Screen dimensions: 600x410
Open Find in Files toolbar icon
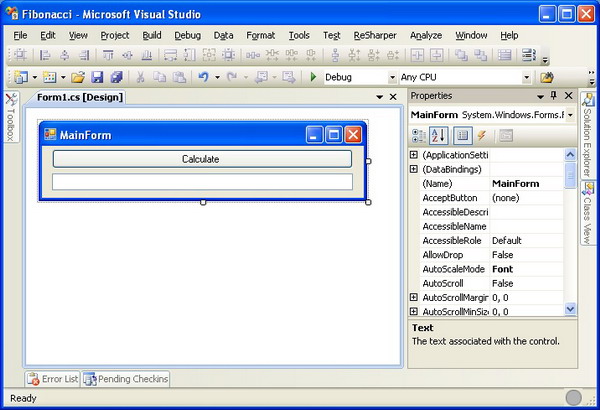click(547, 77)
